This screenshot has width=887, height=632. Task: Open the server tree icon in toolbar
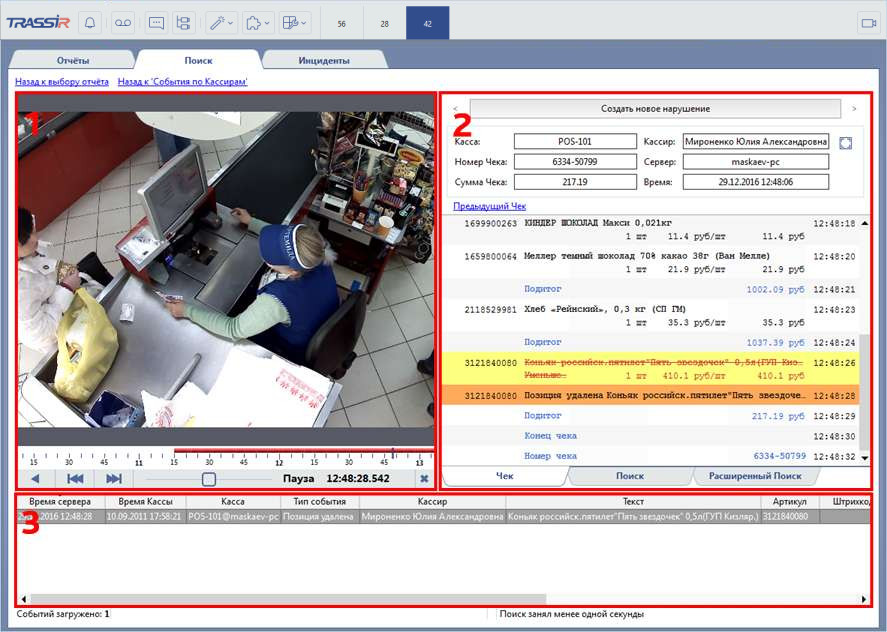(x=183, y=22)
